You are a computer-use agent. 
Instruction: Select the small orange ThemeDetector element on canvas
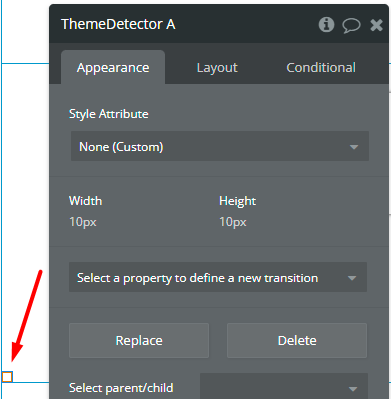7,377
